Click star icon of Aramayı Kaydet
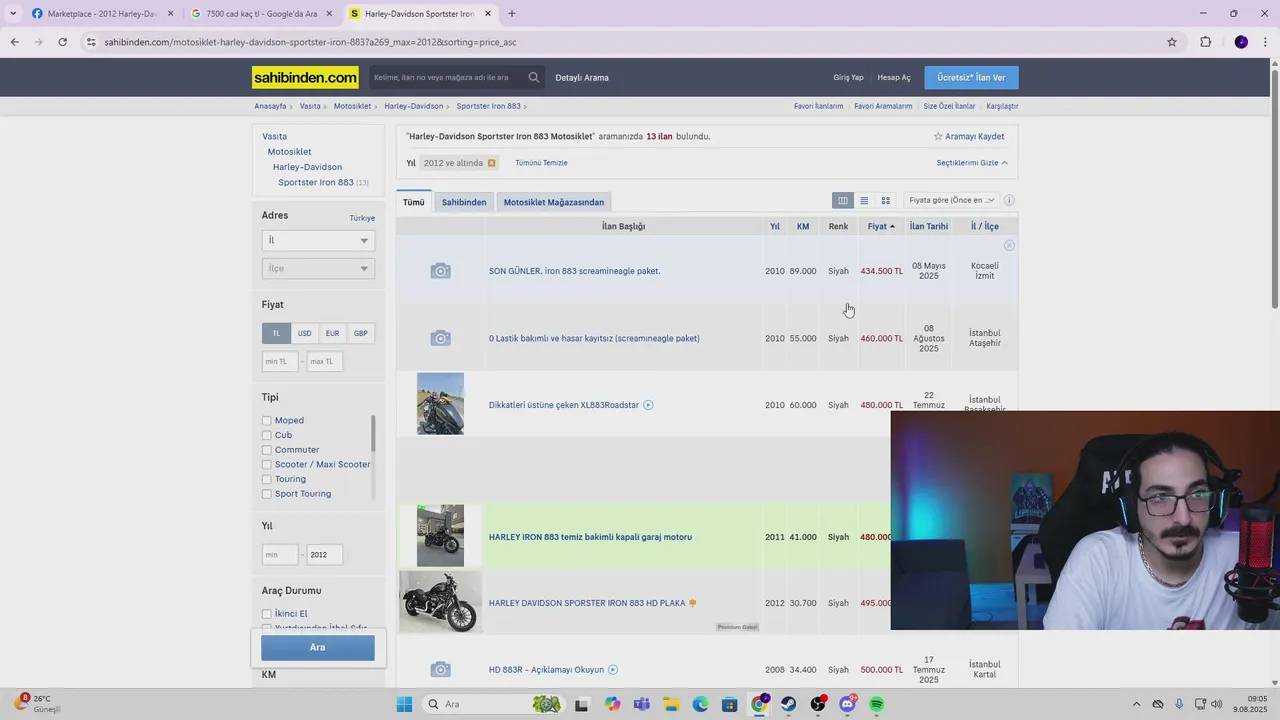 [x=938, y=136]
